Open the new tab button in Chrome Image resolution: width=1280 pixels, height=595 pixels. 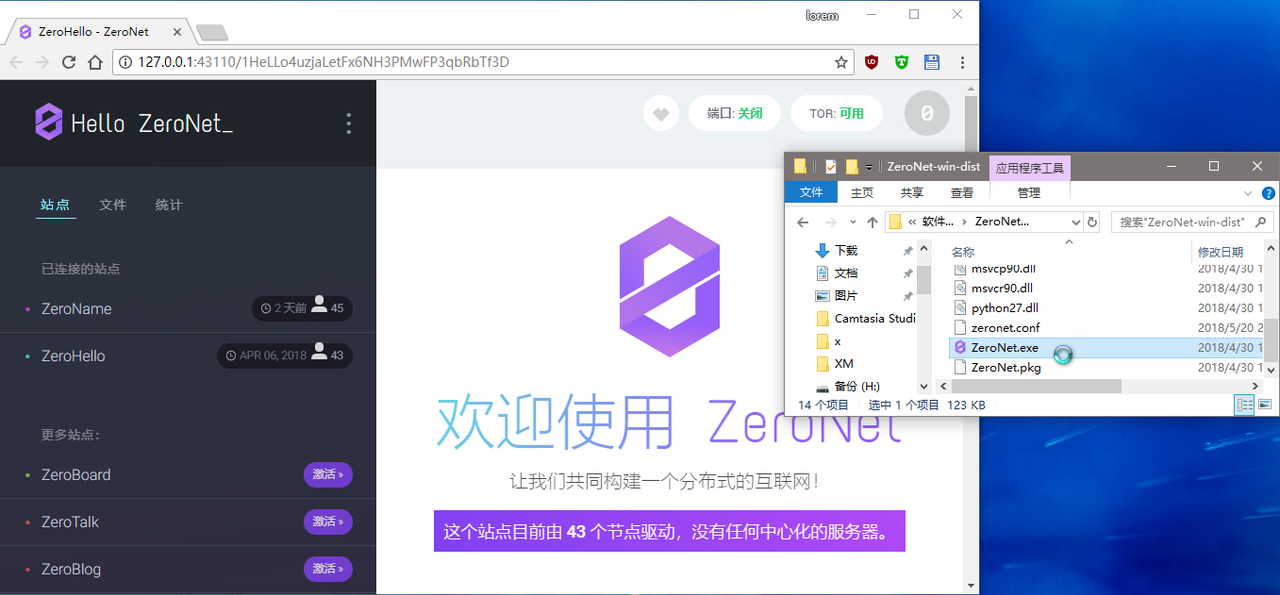(211, 32)
